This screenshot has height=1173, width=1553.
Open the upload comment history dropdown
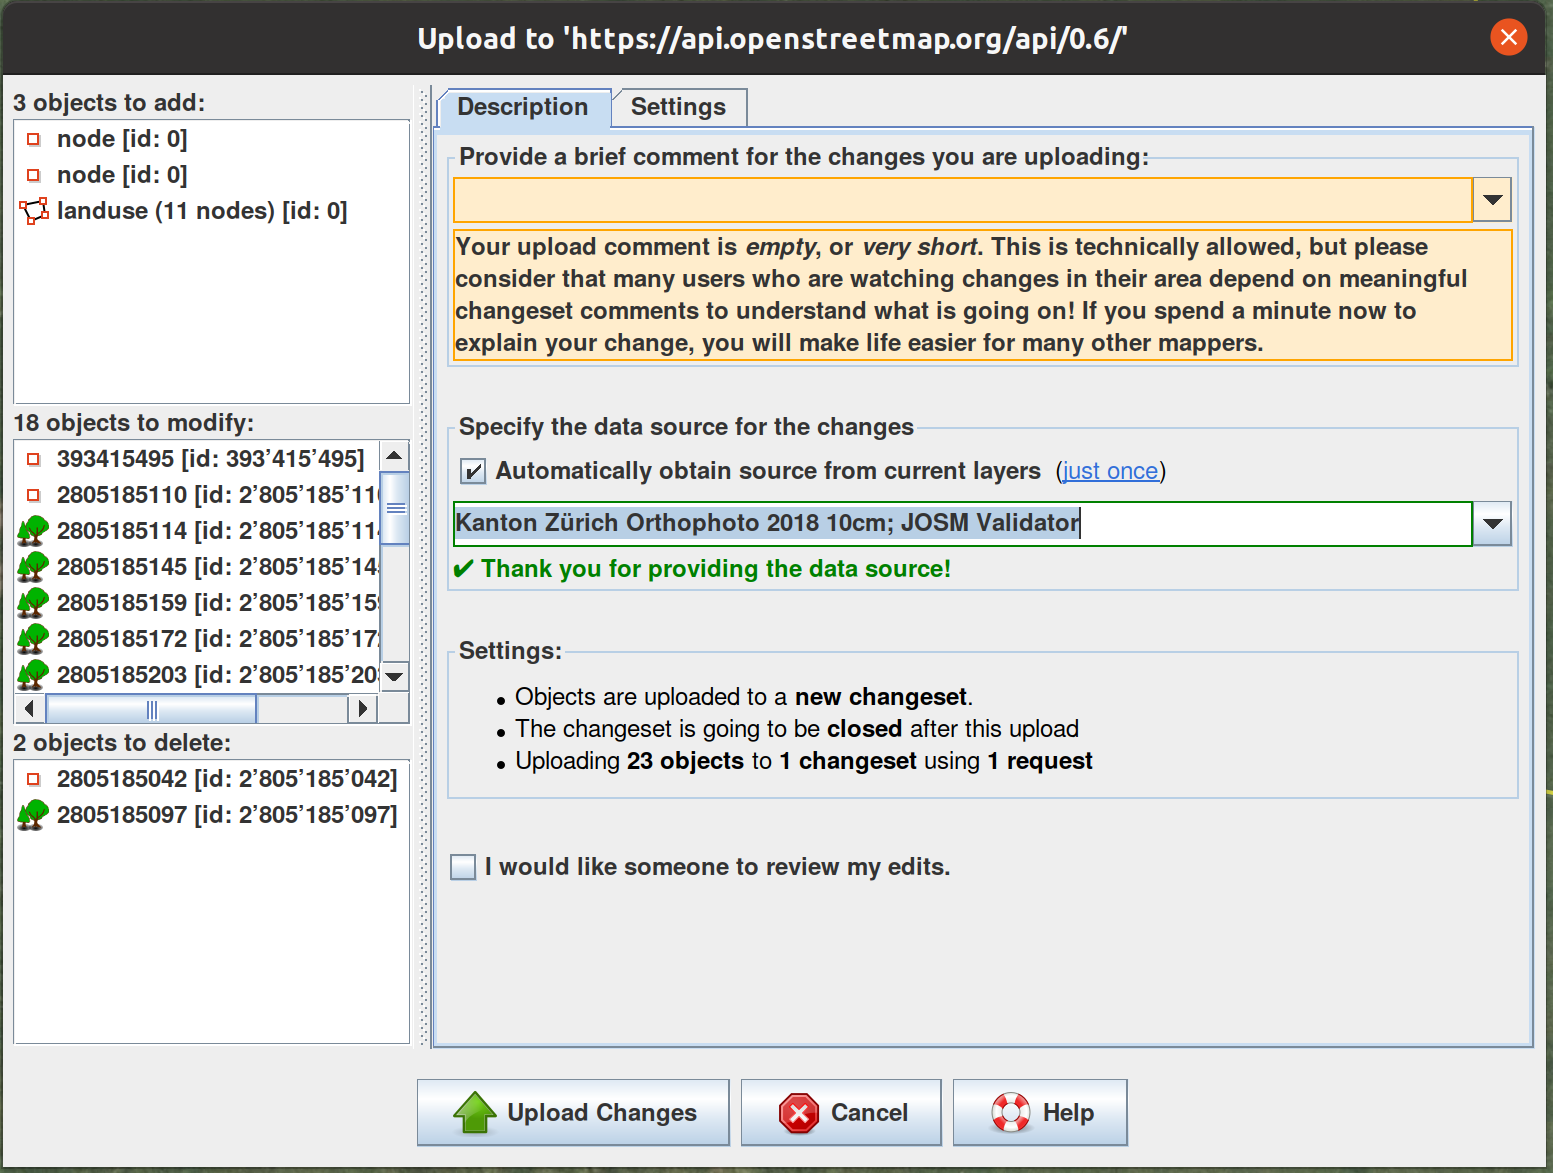1492,200
